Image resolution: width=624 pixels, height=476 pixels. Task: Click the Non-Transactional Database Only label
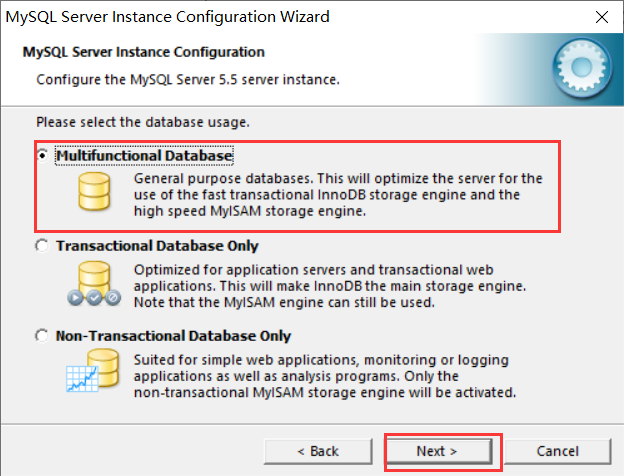pos(174,336)
